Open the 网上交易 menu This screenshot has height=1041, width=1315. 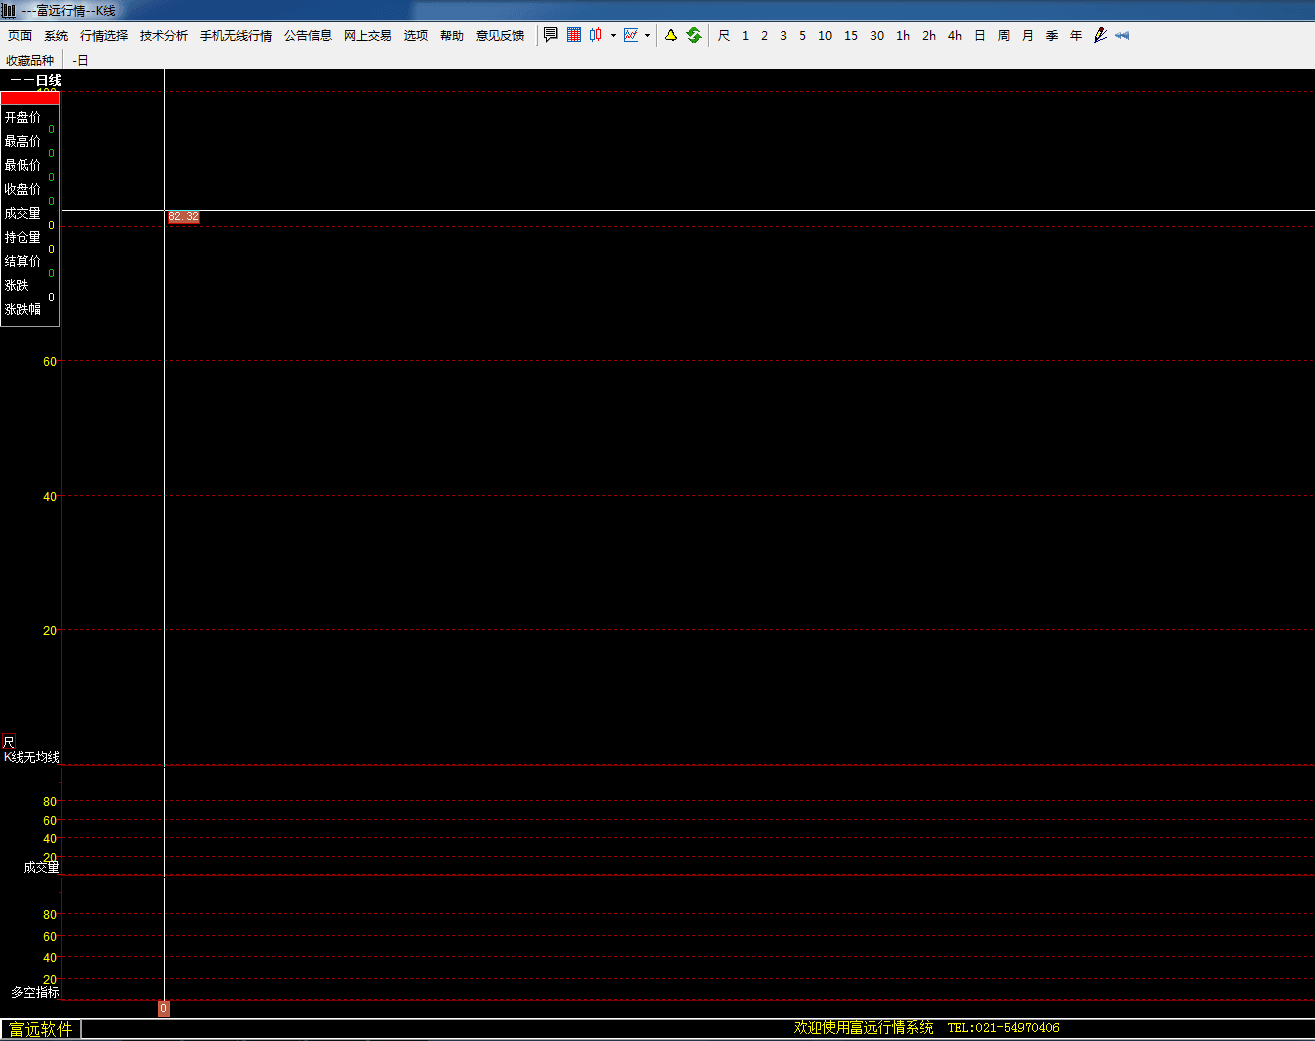click(367, 35)
